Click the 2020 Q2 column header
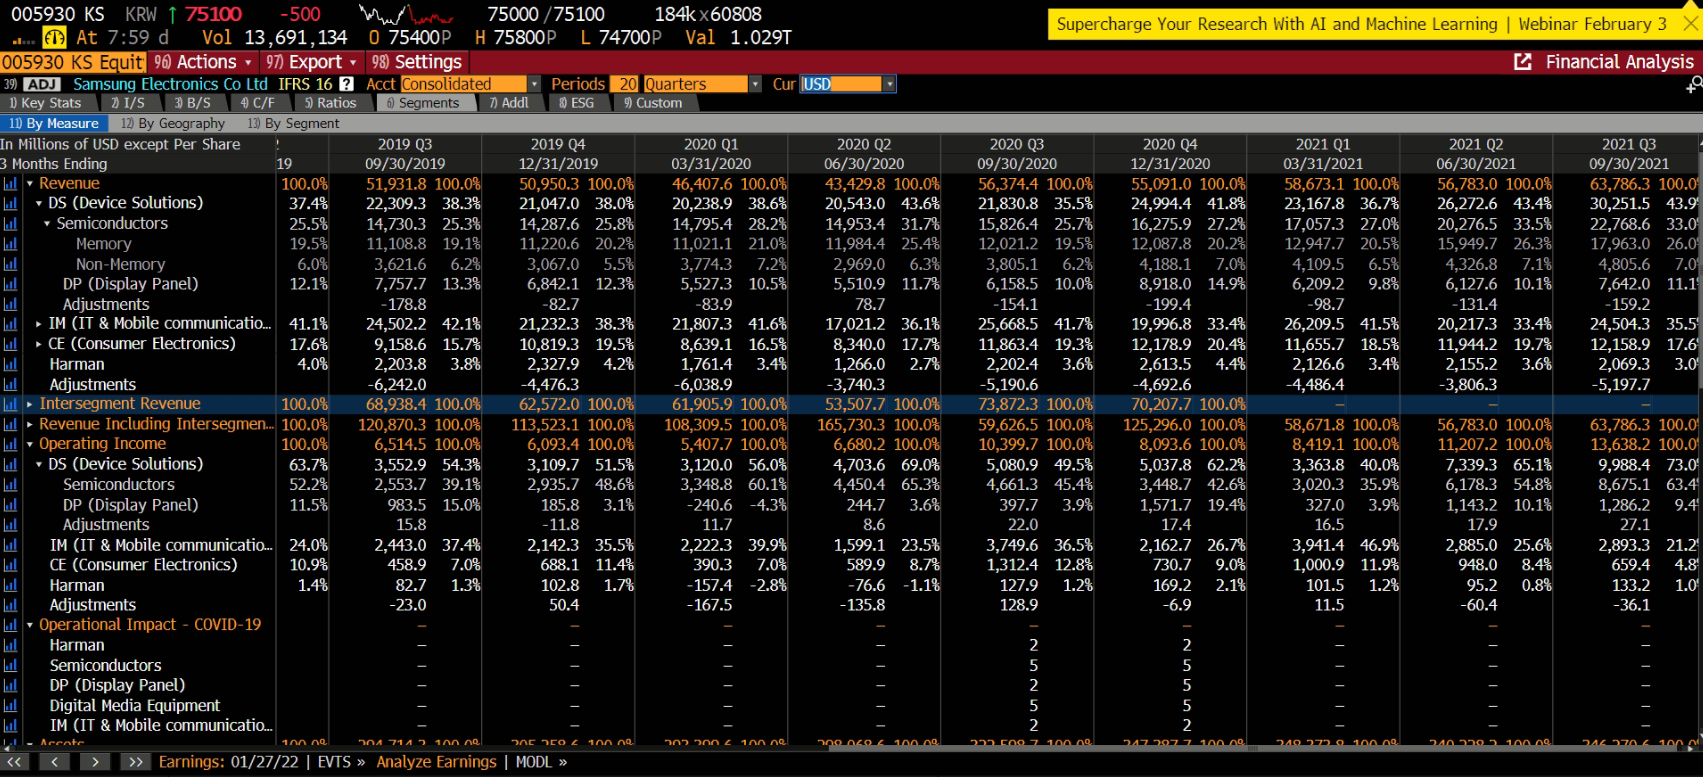The width and height of the screenshot is (1703, 777). click(x=864, y=144)
